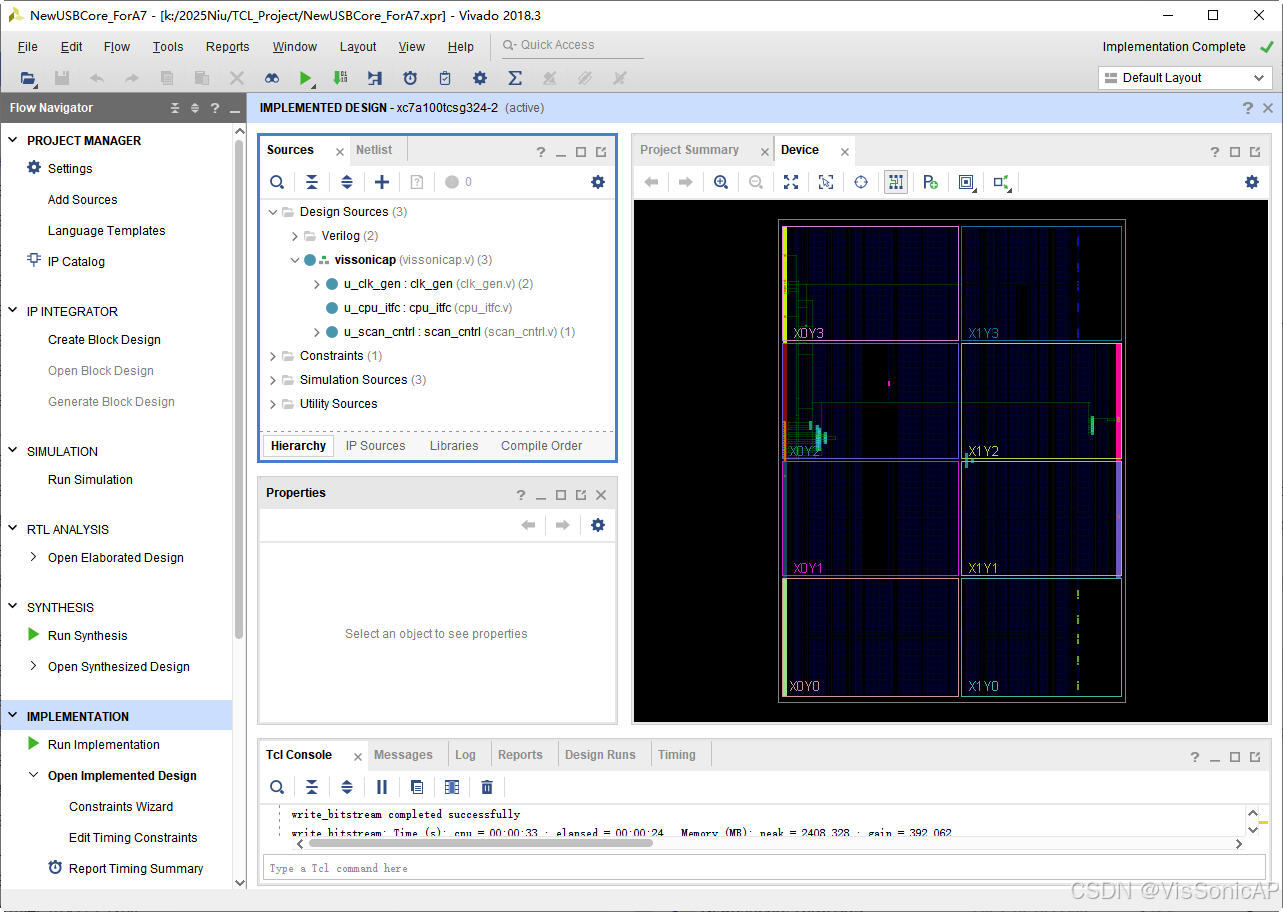This screenshot has width=1283, height=912.
Task: Copy Tcl Console output with copy icon
Action: point(417,787)
